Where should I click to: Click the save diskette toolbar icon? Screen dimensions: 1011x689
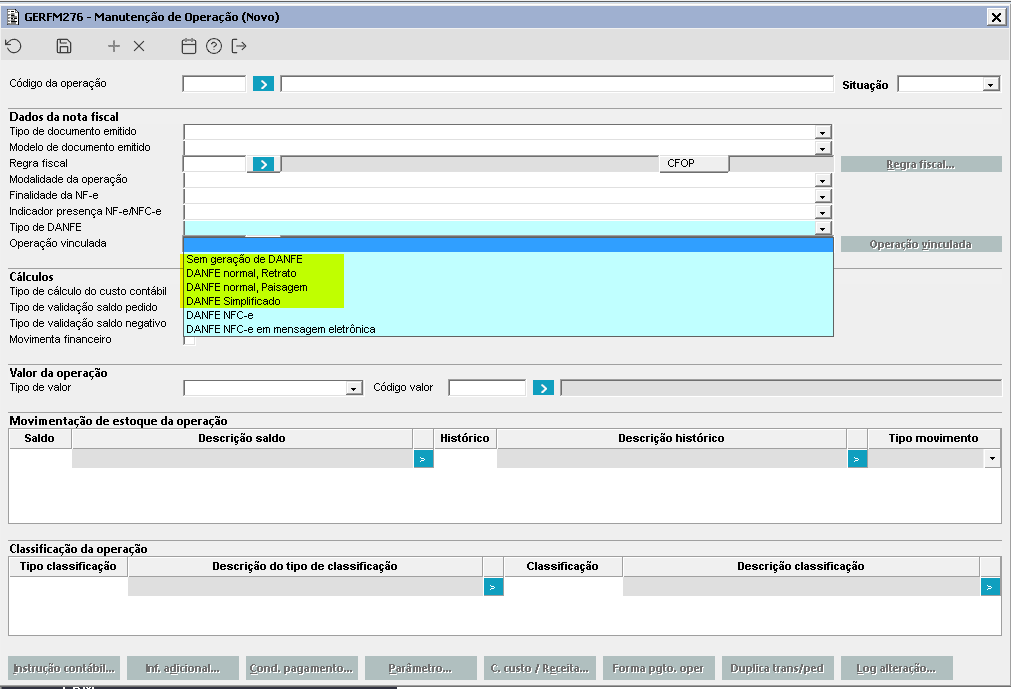(63, 46)
